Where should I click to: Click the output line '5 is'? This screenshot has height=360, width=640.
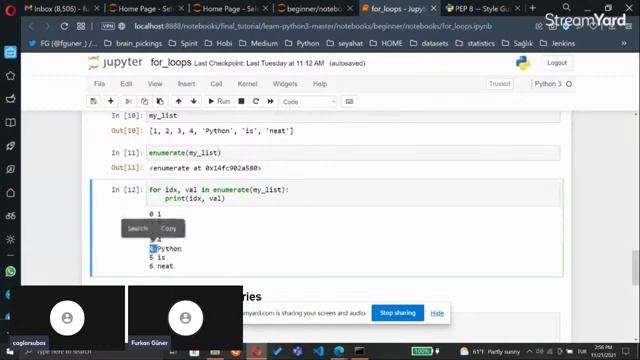coord(157,258)
